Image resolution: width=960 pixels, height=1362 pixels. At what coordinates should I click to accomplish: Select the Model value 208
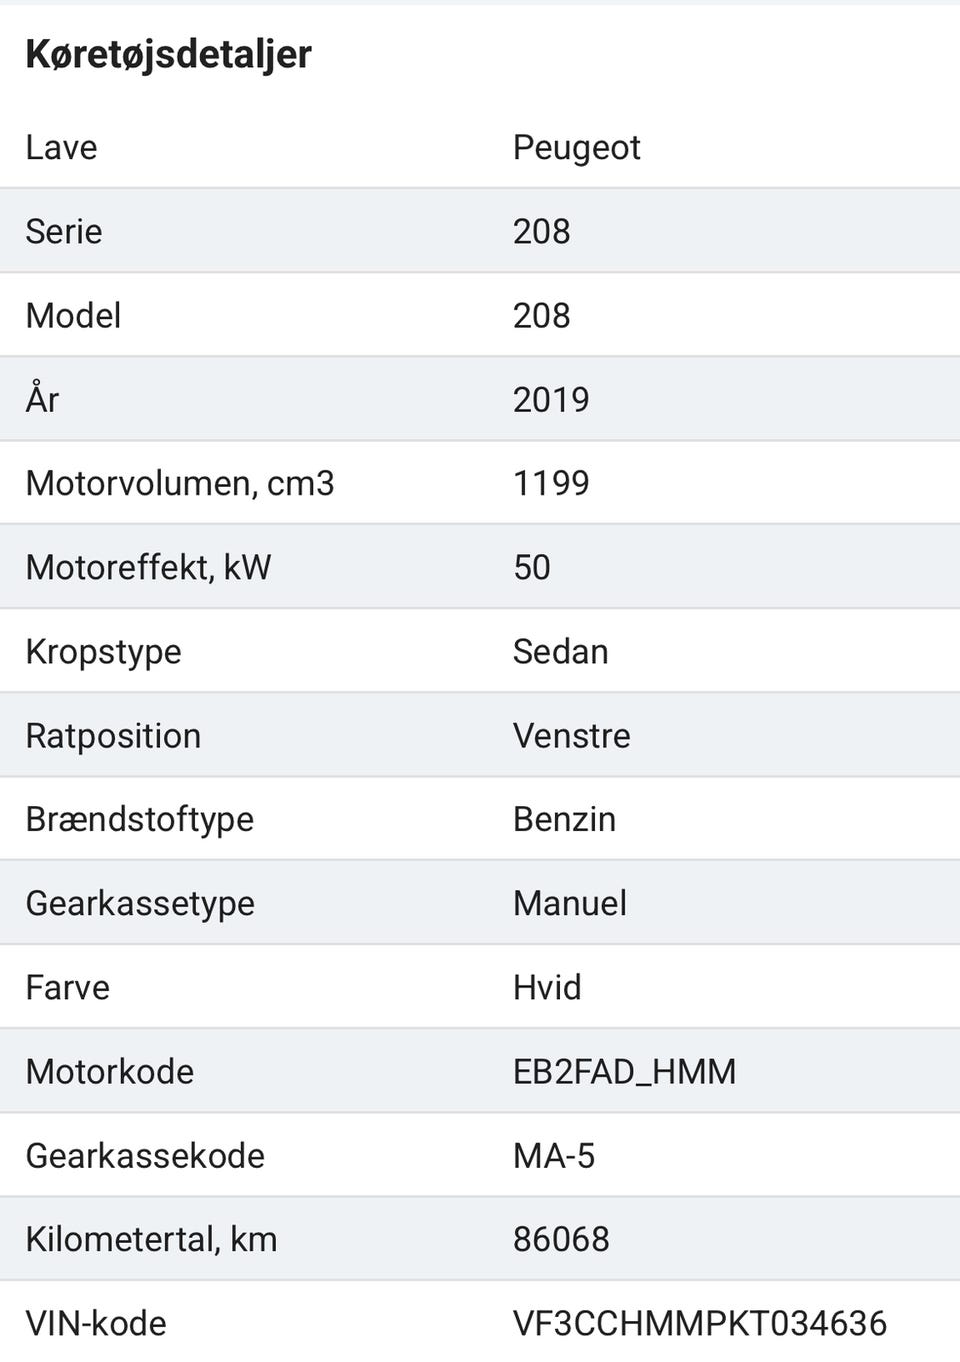point(541,316)
